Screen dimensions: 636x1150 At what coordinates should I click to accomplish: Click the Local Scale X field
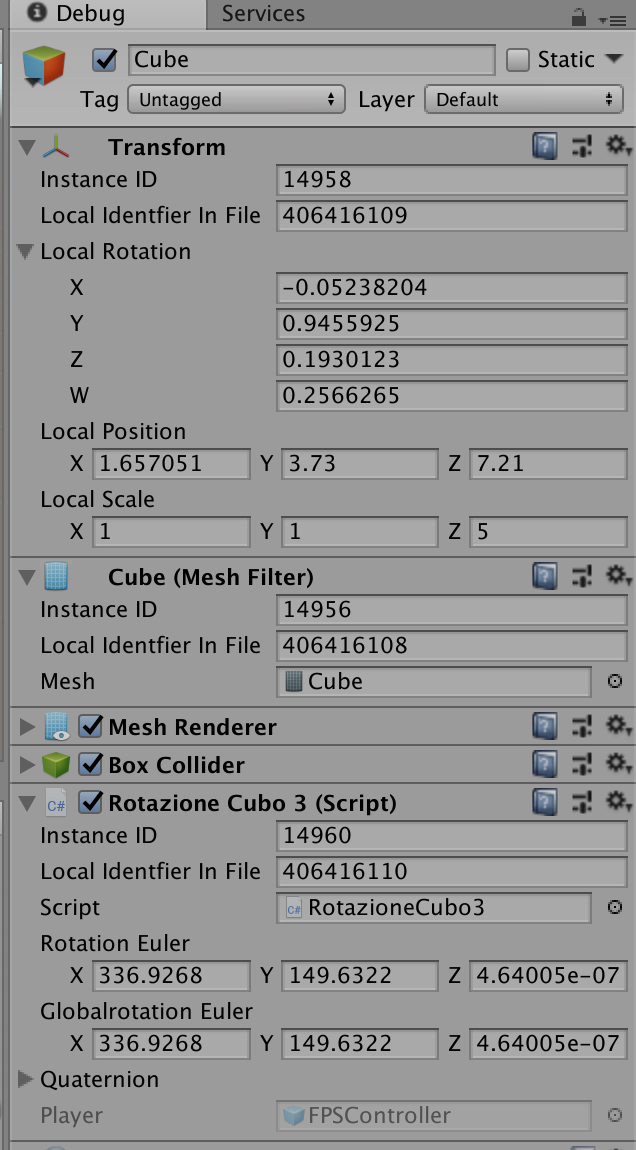[172, 532]
